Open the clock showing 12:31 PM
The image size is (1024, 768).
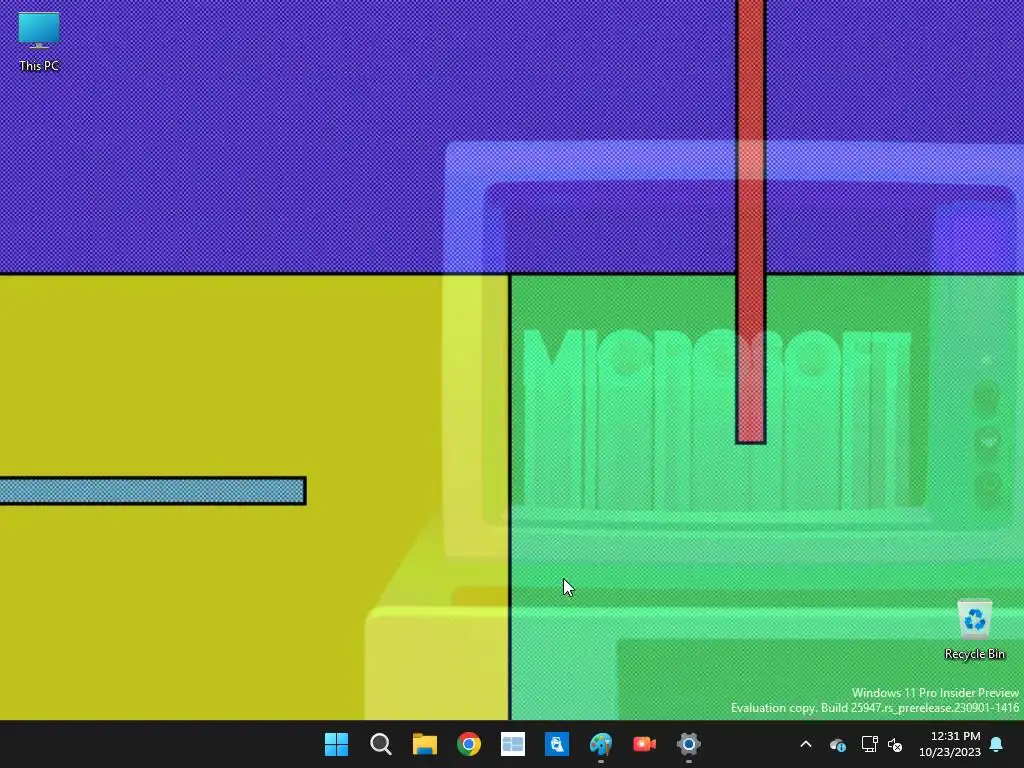click(950, 744)
